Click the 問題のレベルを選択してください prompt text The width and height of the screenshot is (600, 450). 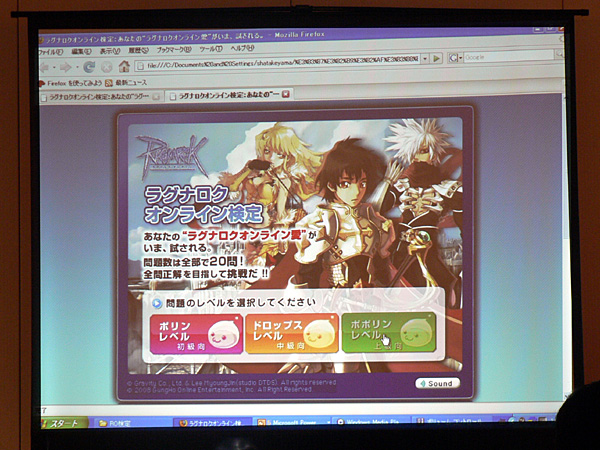[241, 303]
